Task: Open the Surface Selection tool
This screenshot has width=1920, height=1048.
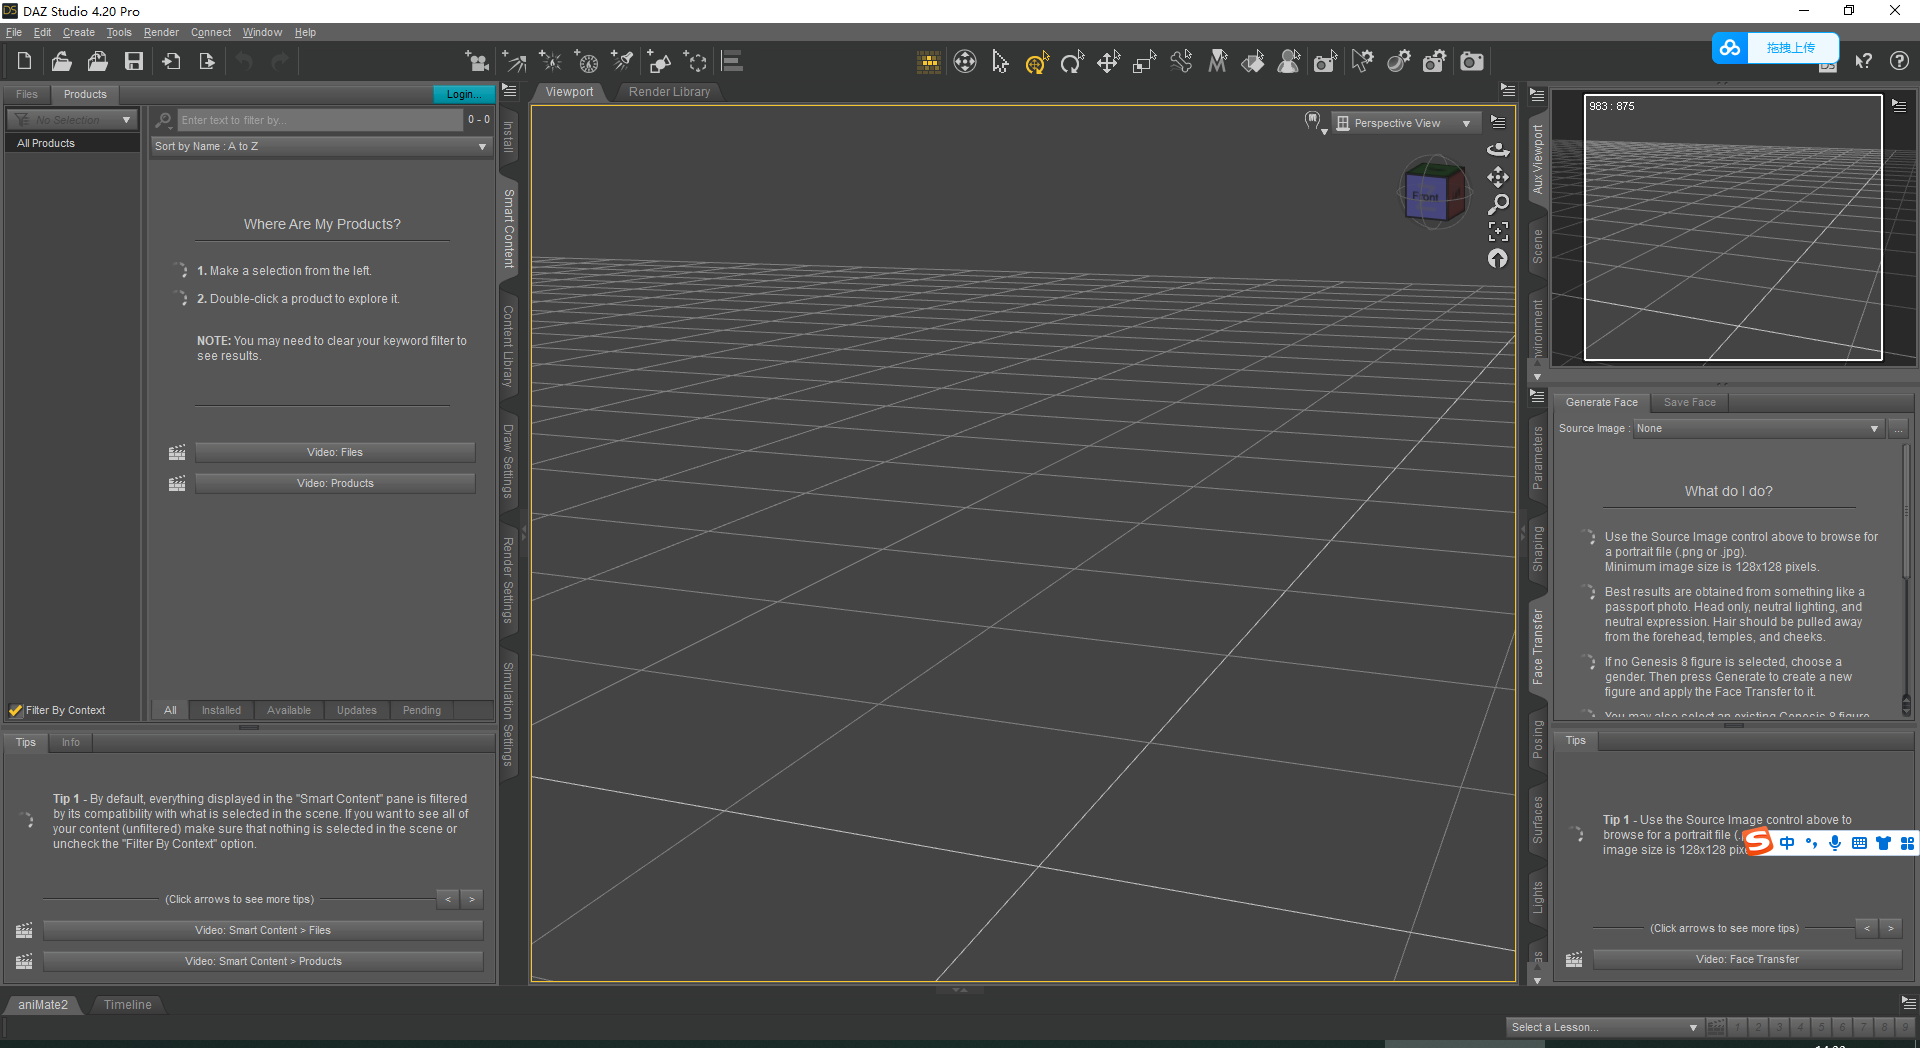Action: click(1253, 62)
